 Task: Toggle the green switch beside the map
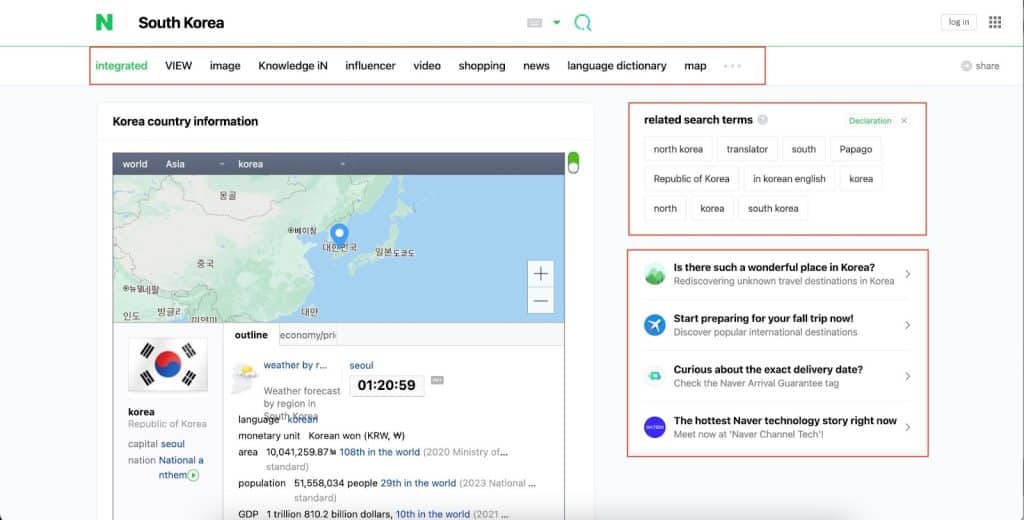tap(573, 163)
